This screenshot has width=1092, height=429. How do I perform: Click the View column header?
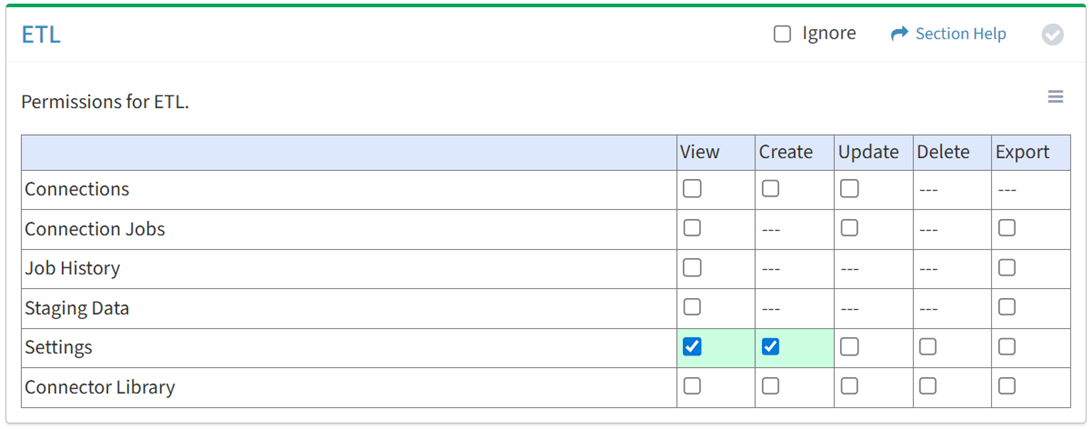click(700, 152)
